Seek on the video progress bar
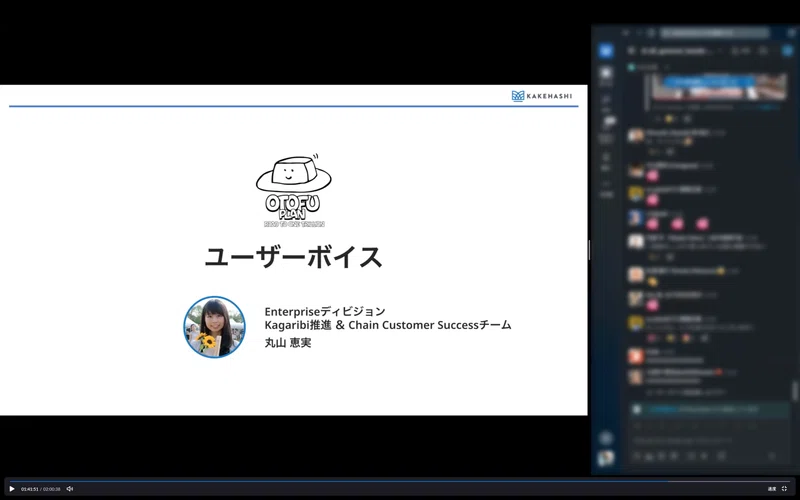The width and height of the screenshot is (800, 500). [400, 481]
